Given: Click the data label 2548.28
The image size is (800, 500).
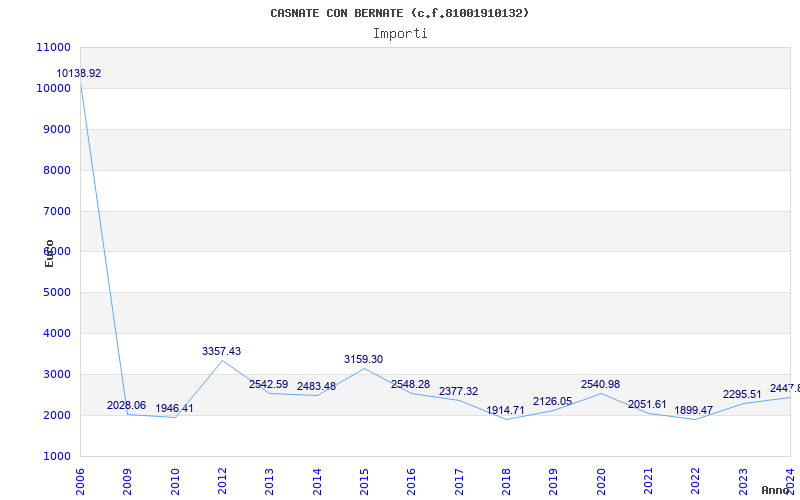Looking at the screenshot, I should [410, 385].
